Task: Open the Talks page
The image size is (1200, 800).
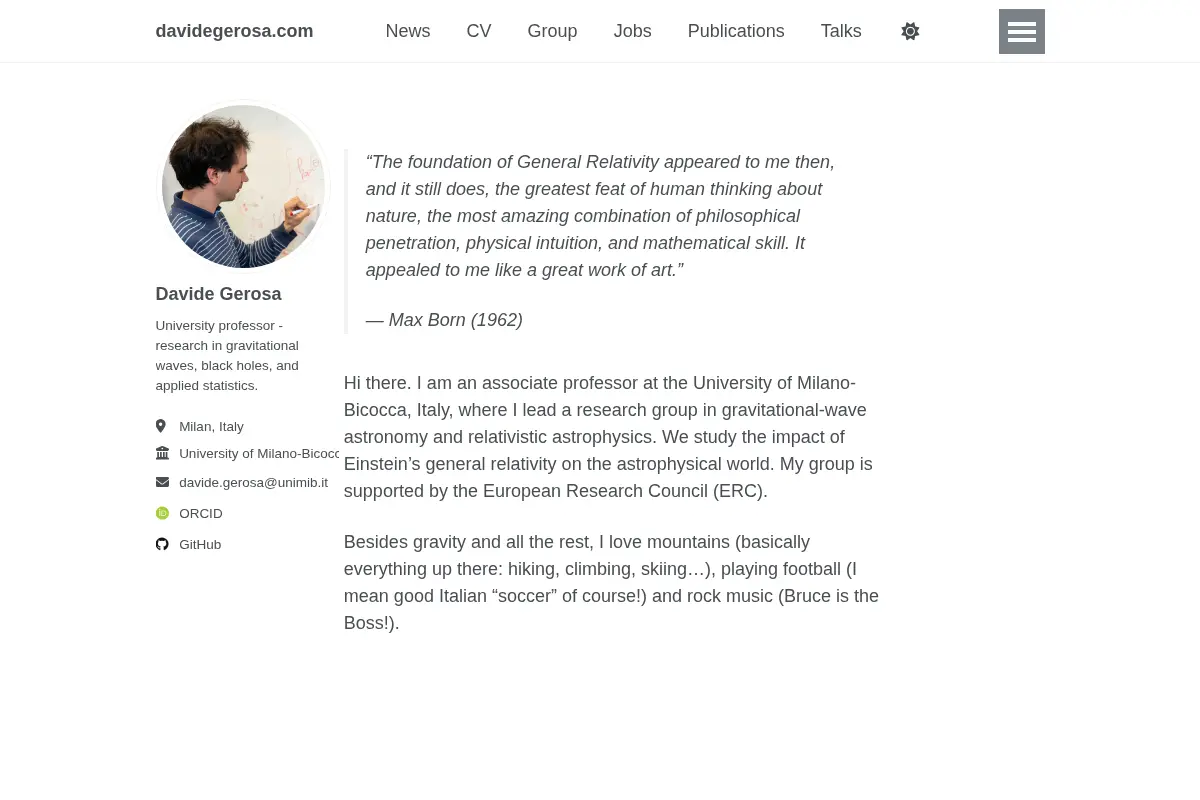Action: tap(841, 31)
